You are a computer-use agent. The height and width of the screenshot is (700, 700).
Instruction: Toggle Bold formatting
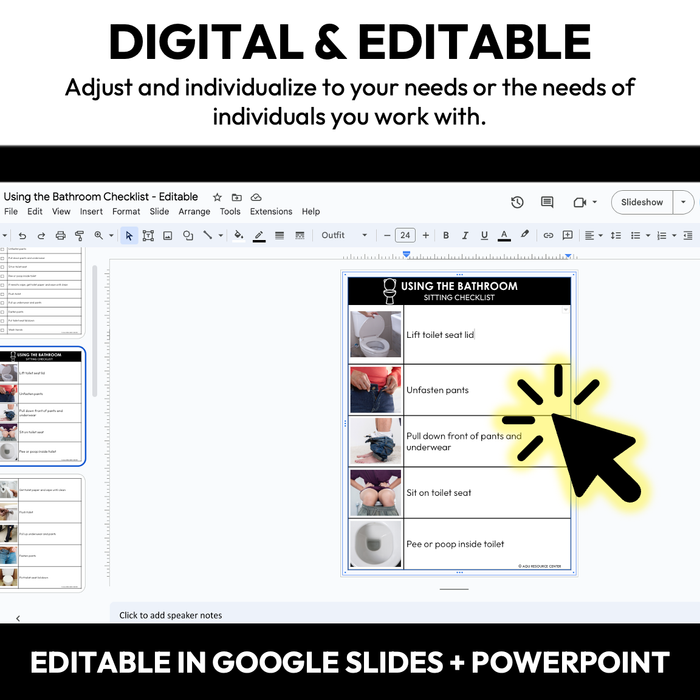pyautogui.click(x=446, y=236)
